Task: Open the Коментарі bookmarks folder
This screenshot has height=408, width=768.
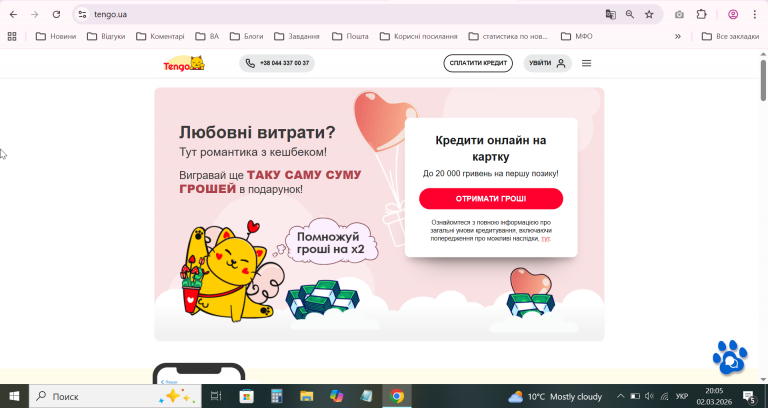Action: [160, 36]
